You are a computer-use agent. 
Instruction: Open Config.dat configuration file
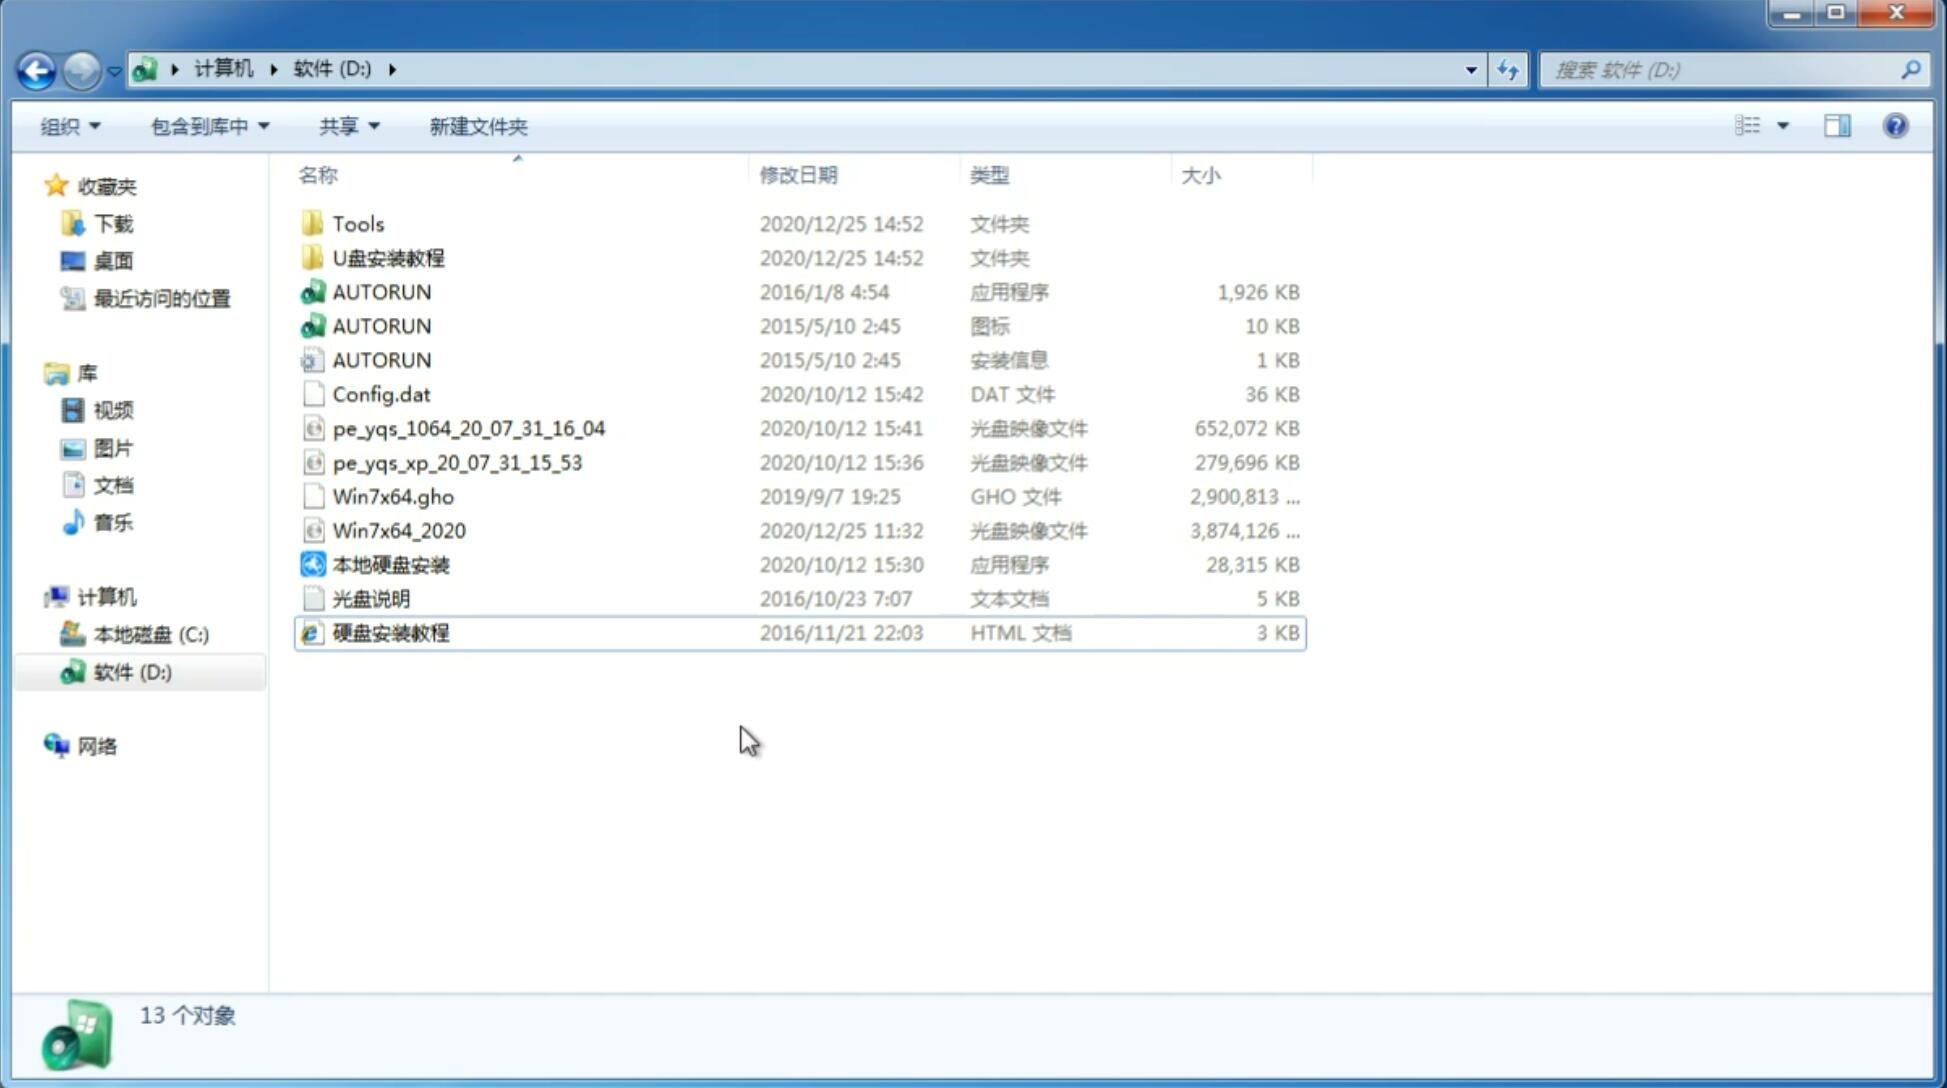pos(381,394)
